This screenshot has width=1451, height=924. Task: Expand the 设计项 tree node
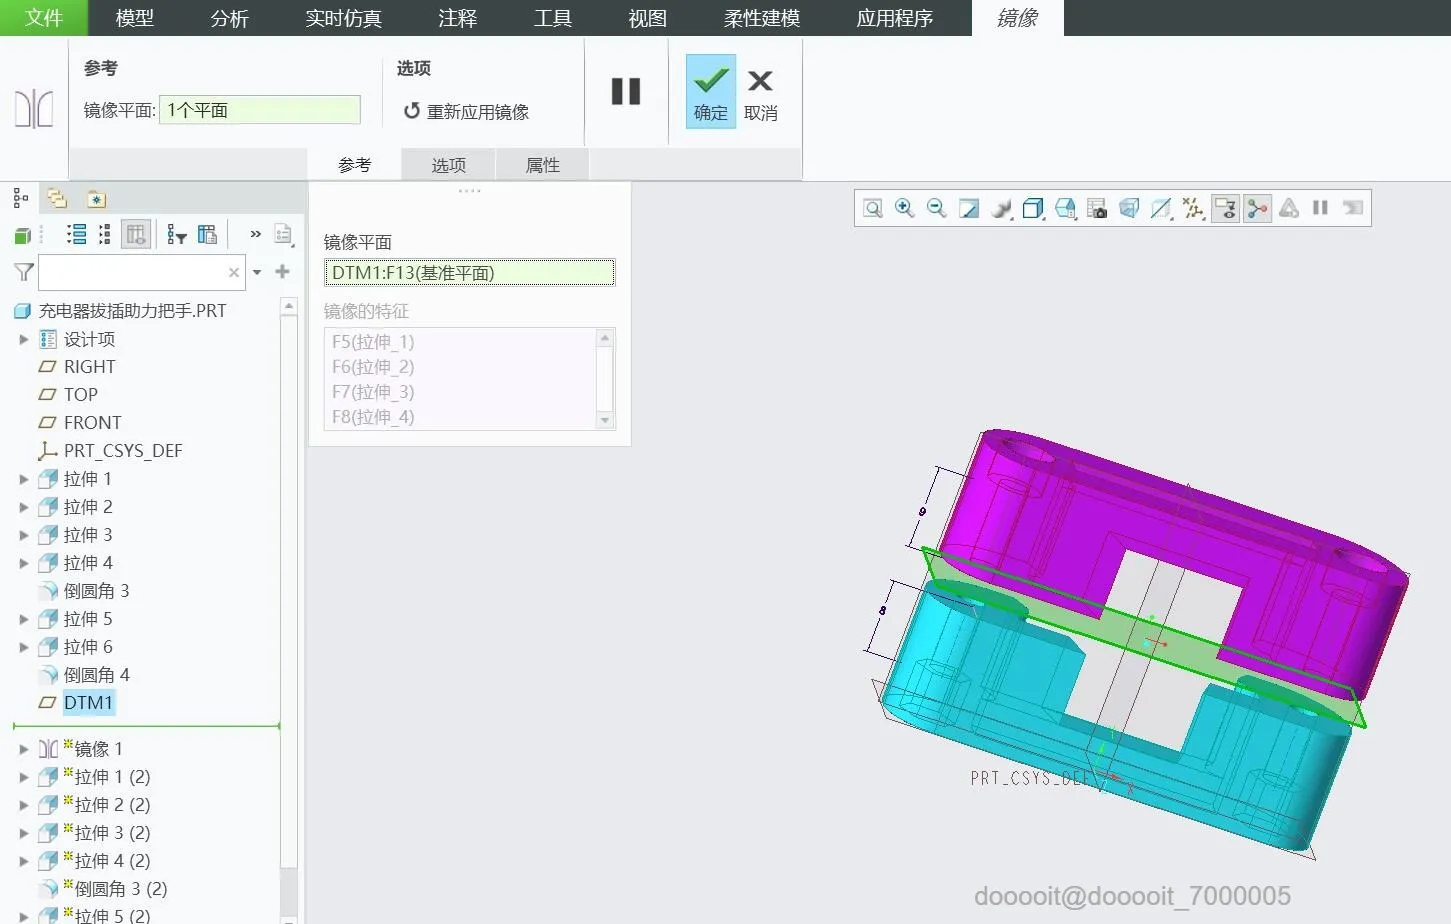24,340
